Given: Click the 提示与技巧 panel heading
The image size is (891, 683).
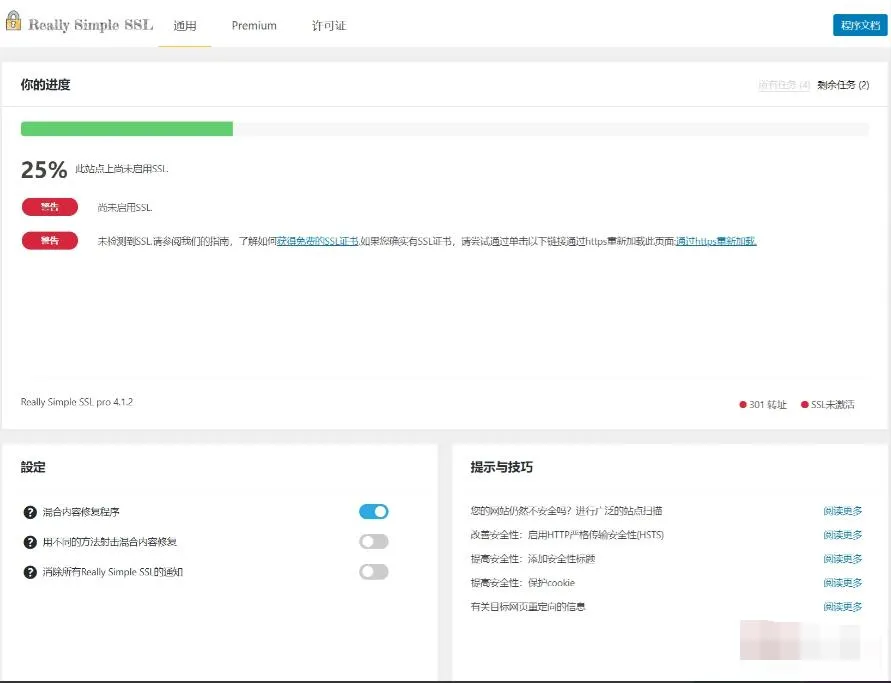Looking at the screenshot, I should 502,467.
